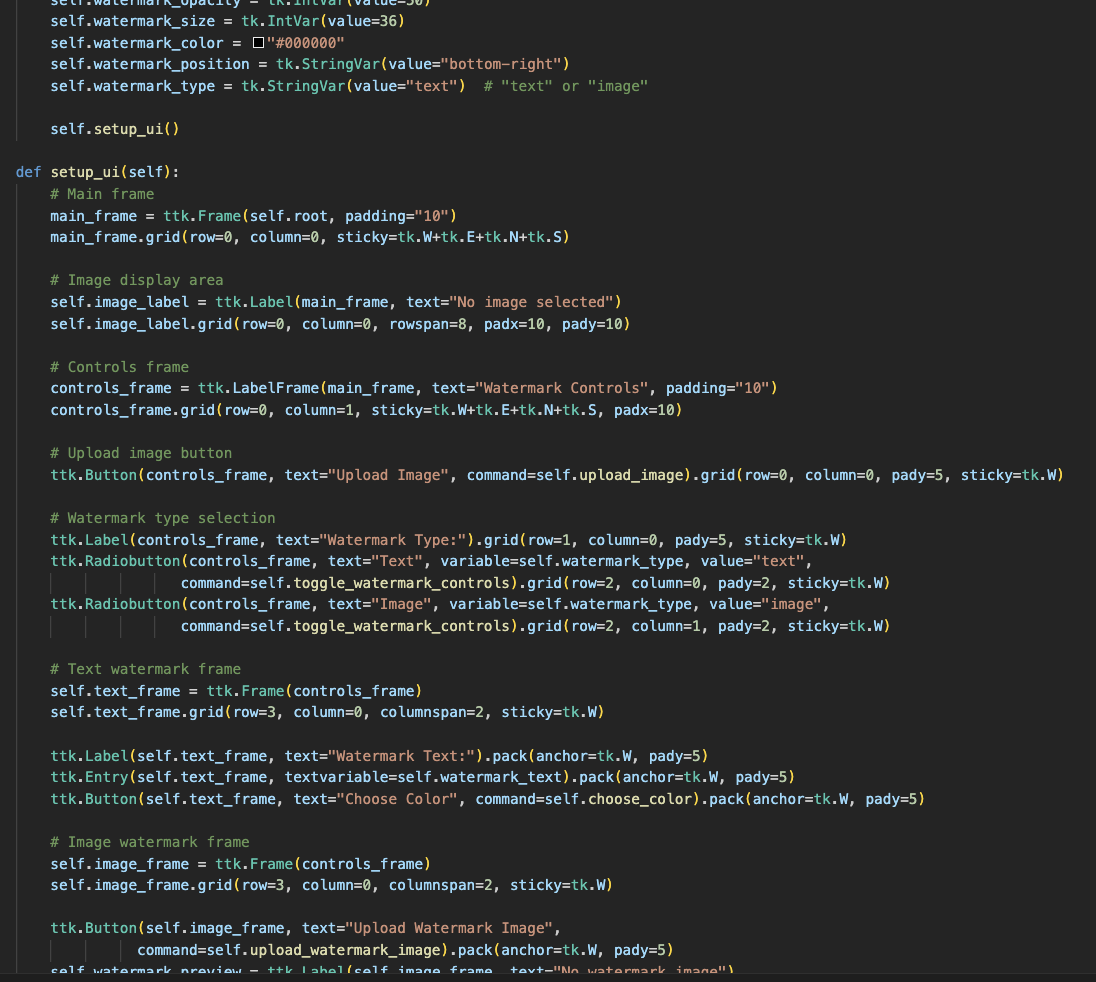The width and height of the screenshot is (1096, 982).
Task: Click 'command=self.upload_image' argument
Action: tap(575, 475)
